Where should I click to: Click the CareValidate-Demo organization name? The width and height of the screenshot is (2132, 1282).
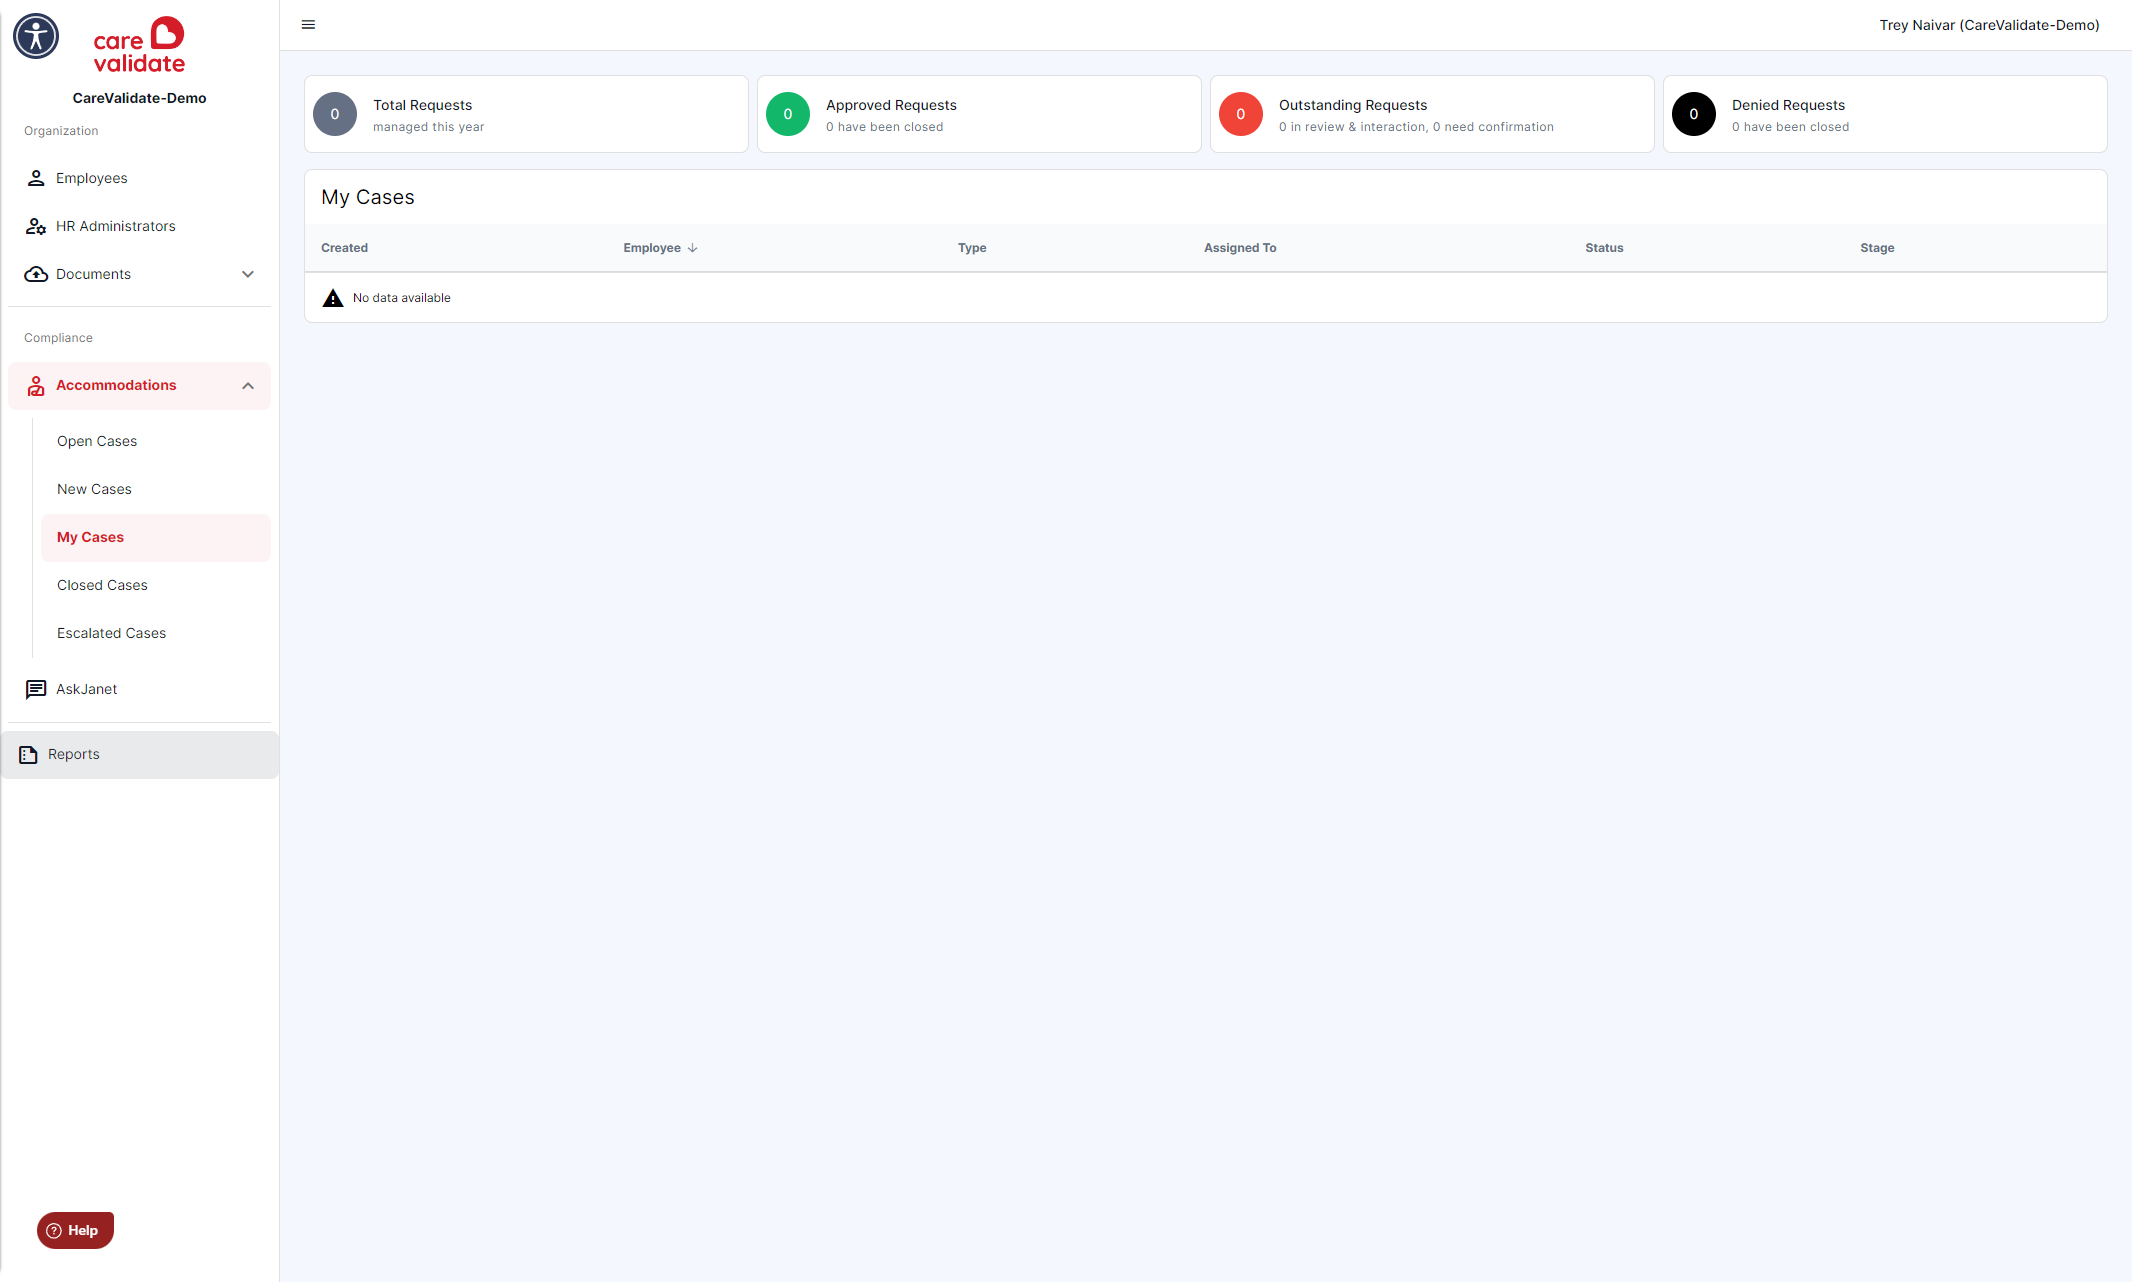tap(139, 98)
